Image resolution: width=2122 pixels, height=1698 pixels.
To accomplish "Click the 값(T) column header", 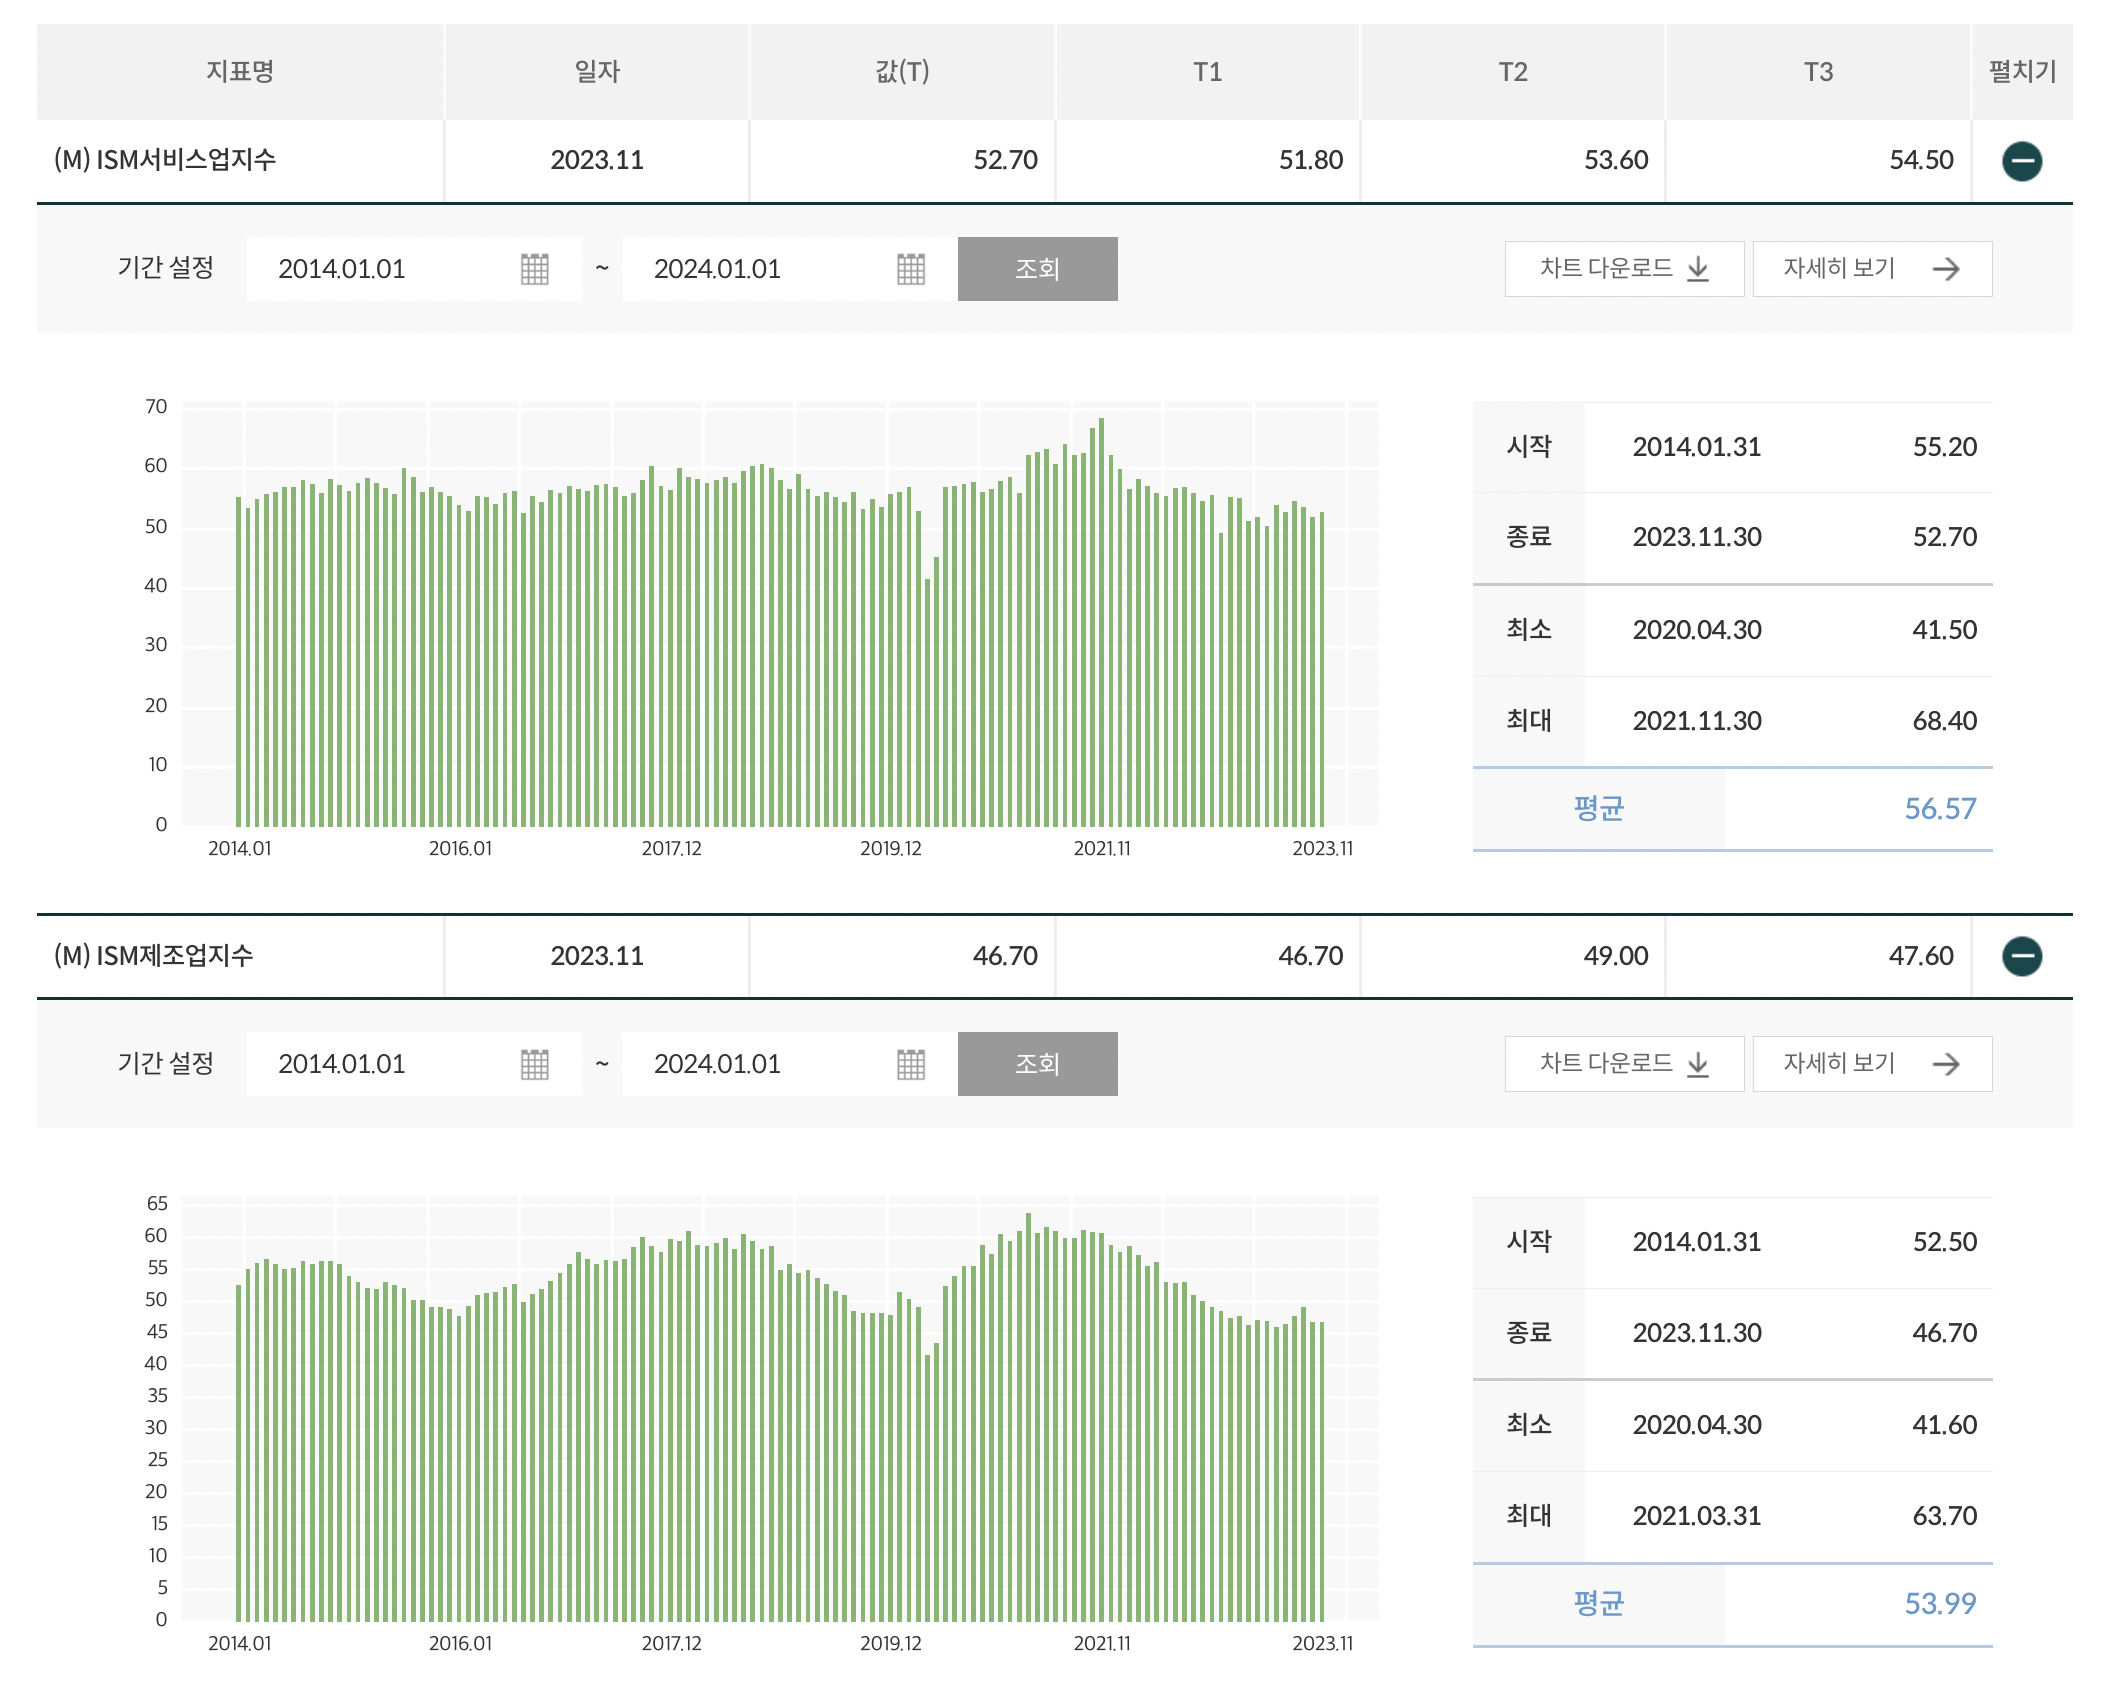I will coord(902,72).
